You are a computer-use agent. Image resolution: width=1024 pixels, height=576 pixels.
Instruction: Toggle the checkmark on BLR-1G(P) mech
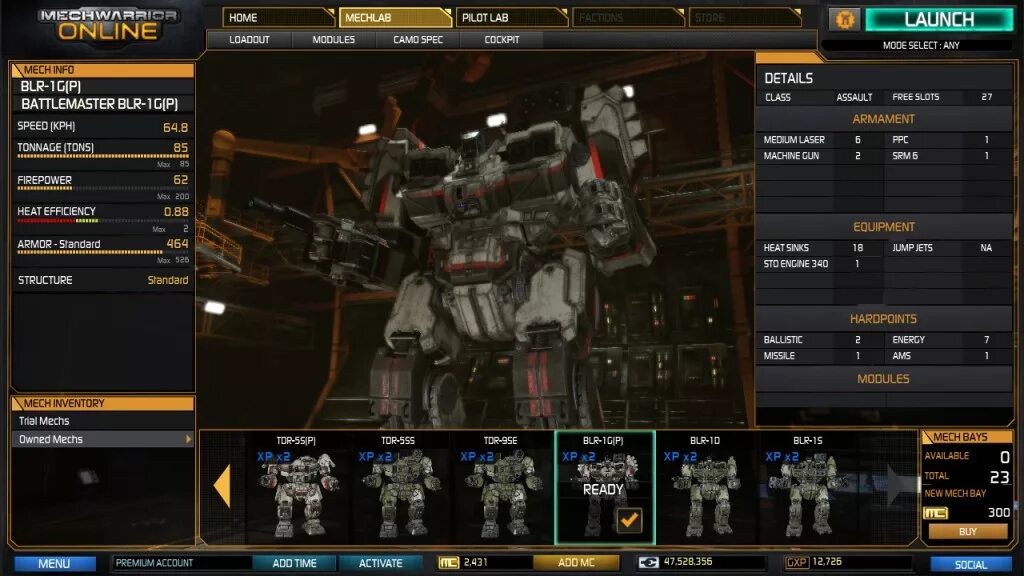629,520
